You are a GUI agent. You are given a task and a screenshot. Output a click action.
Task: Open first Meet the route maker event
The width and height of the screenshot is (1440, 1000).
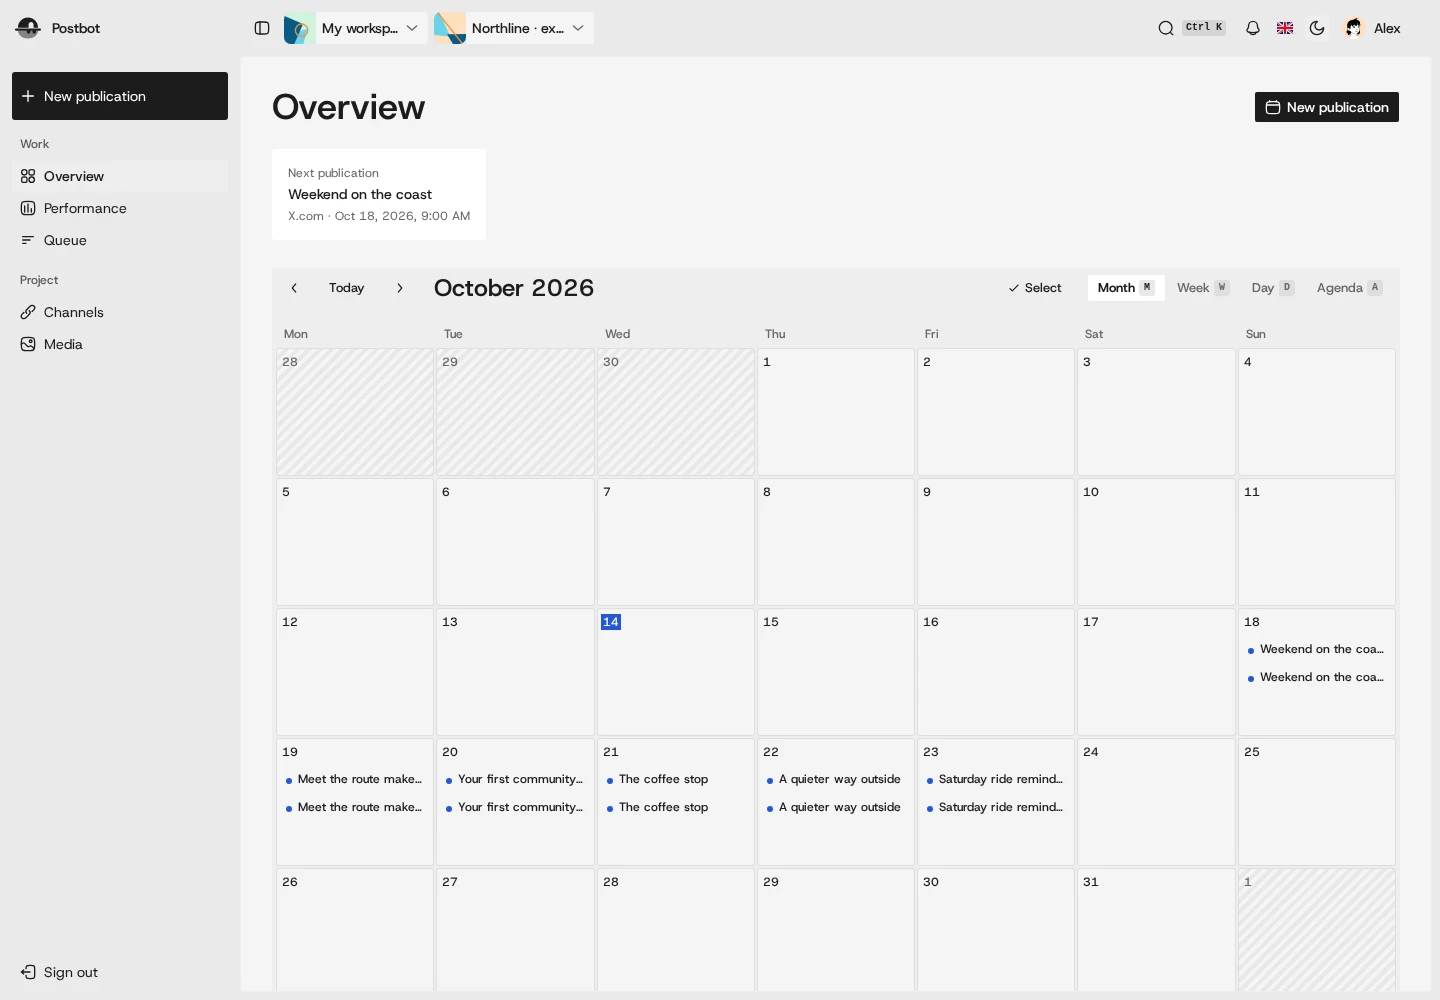coord(355,779)
